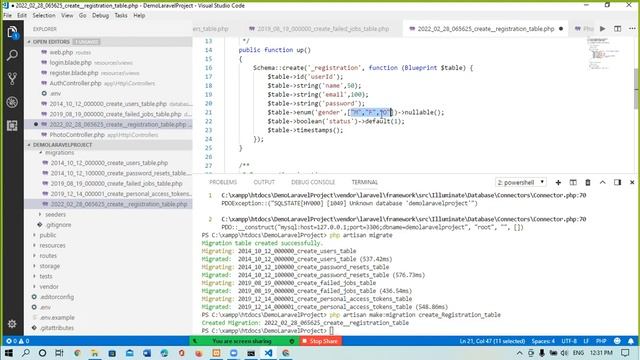Open the Manage settings gear
Screen dimensions: 640x360
click(x=12, y=324)
